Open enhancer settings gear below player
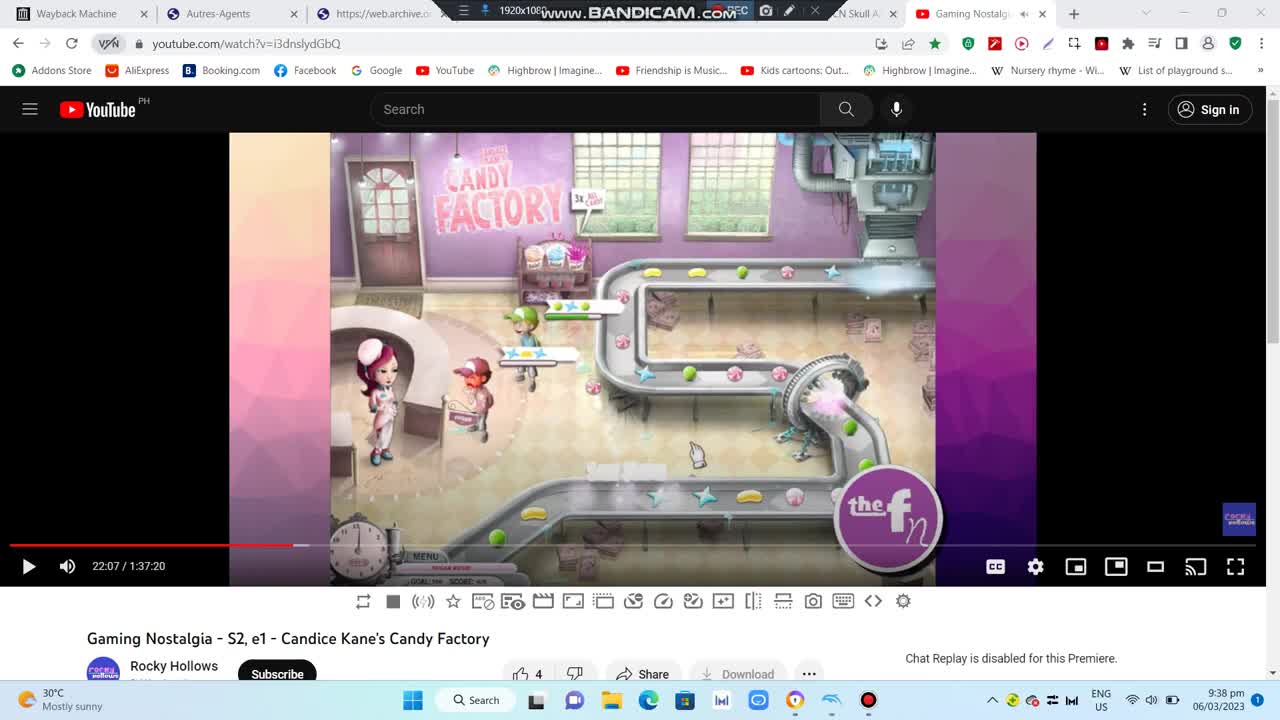Screen dimensions: 1280x720 tap(903, 601)
